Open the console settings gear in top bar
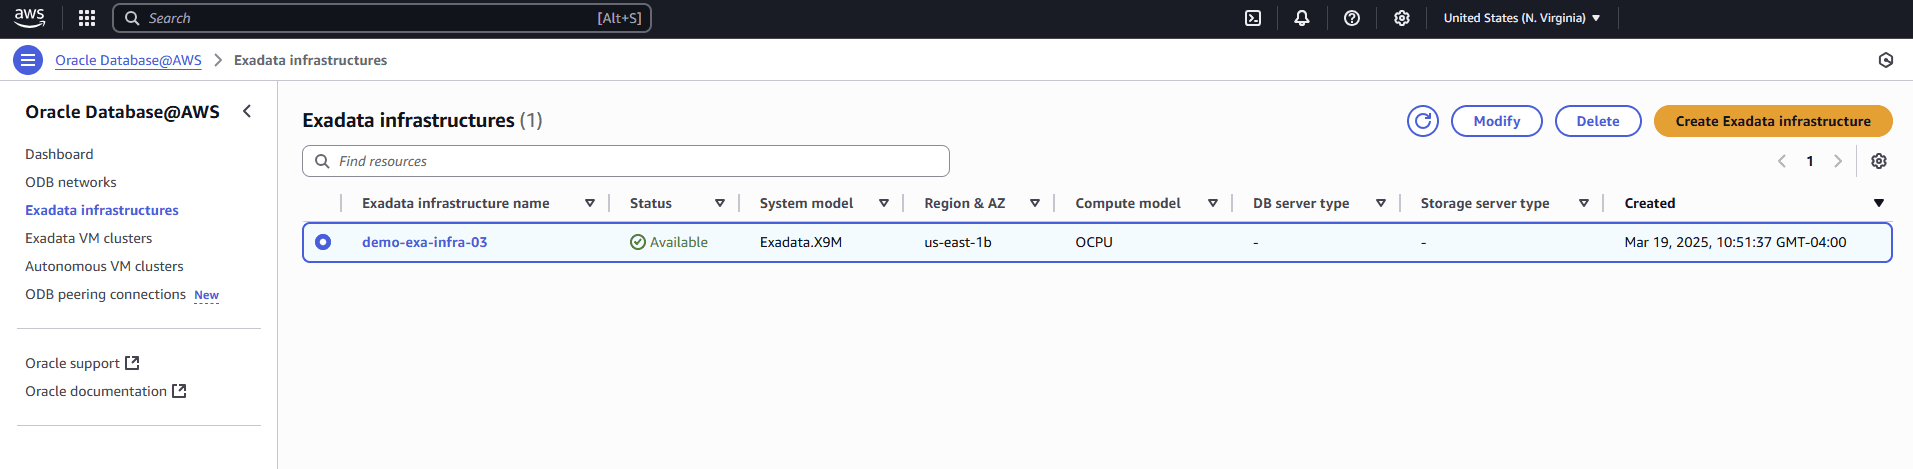 click(x=1402, y=18)
